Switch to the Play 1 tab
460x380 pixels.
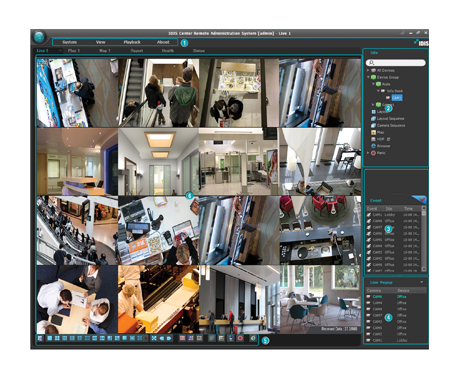[x=74, y=51]
